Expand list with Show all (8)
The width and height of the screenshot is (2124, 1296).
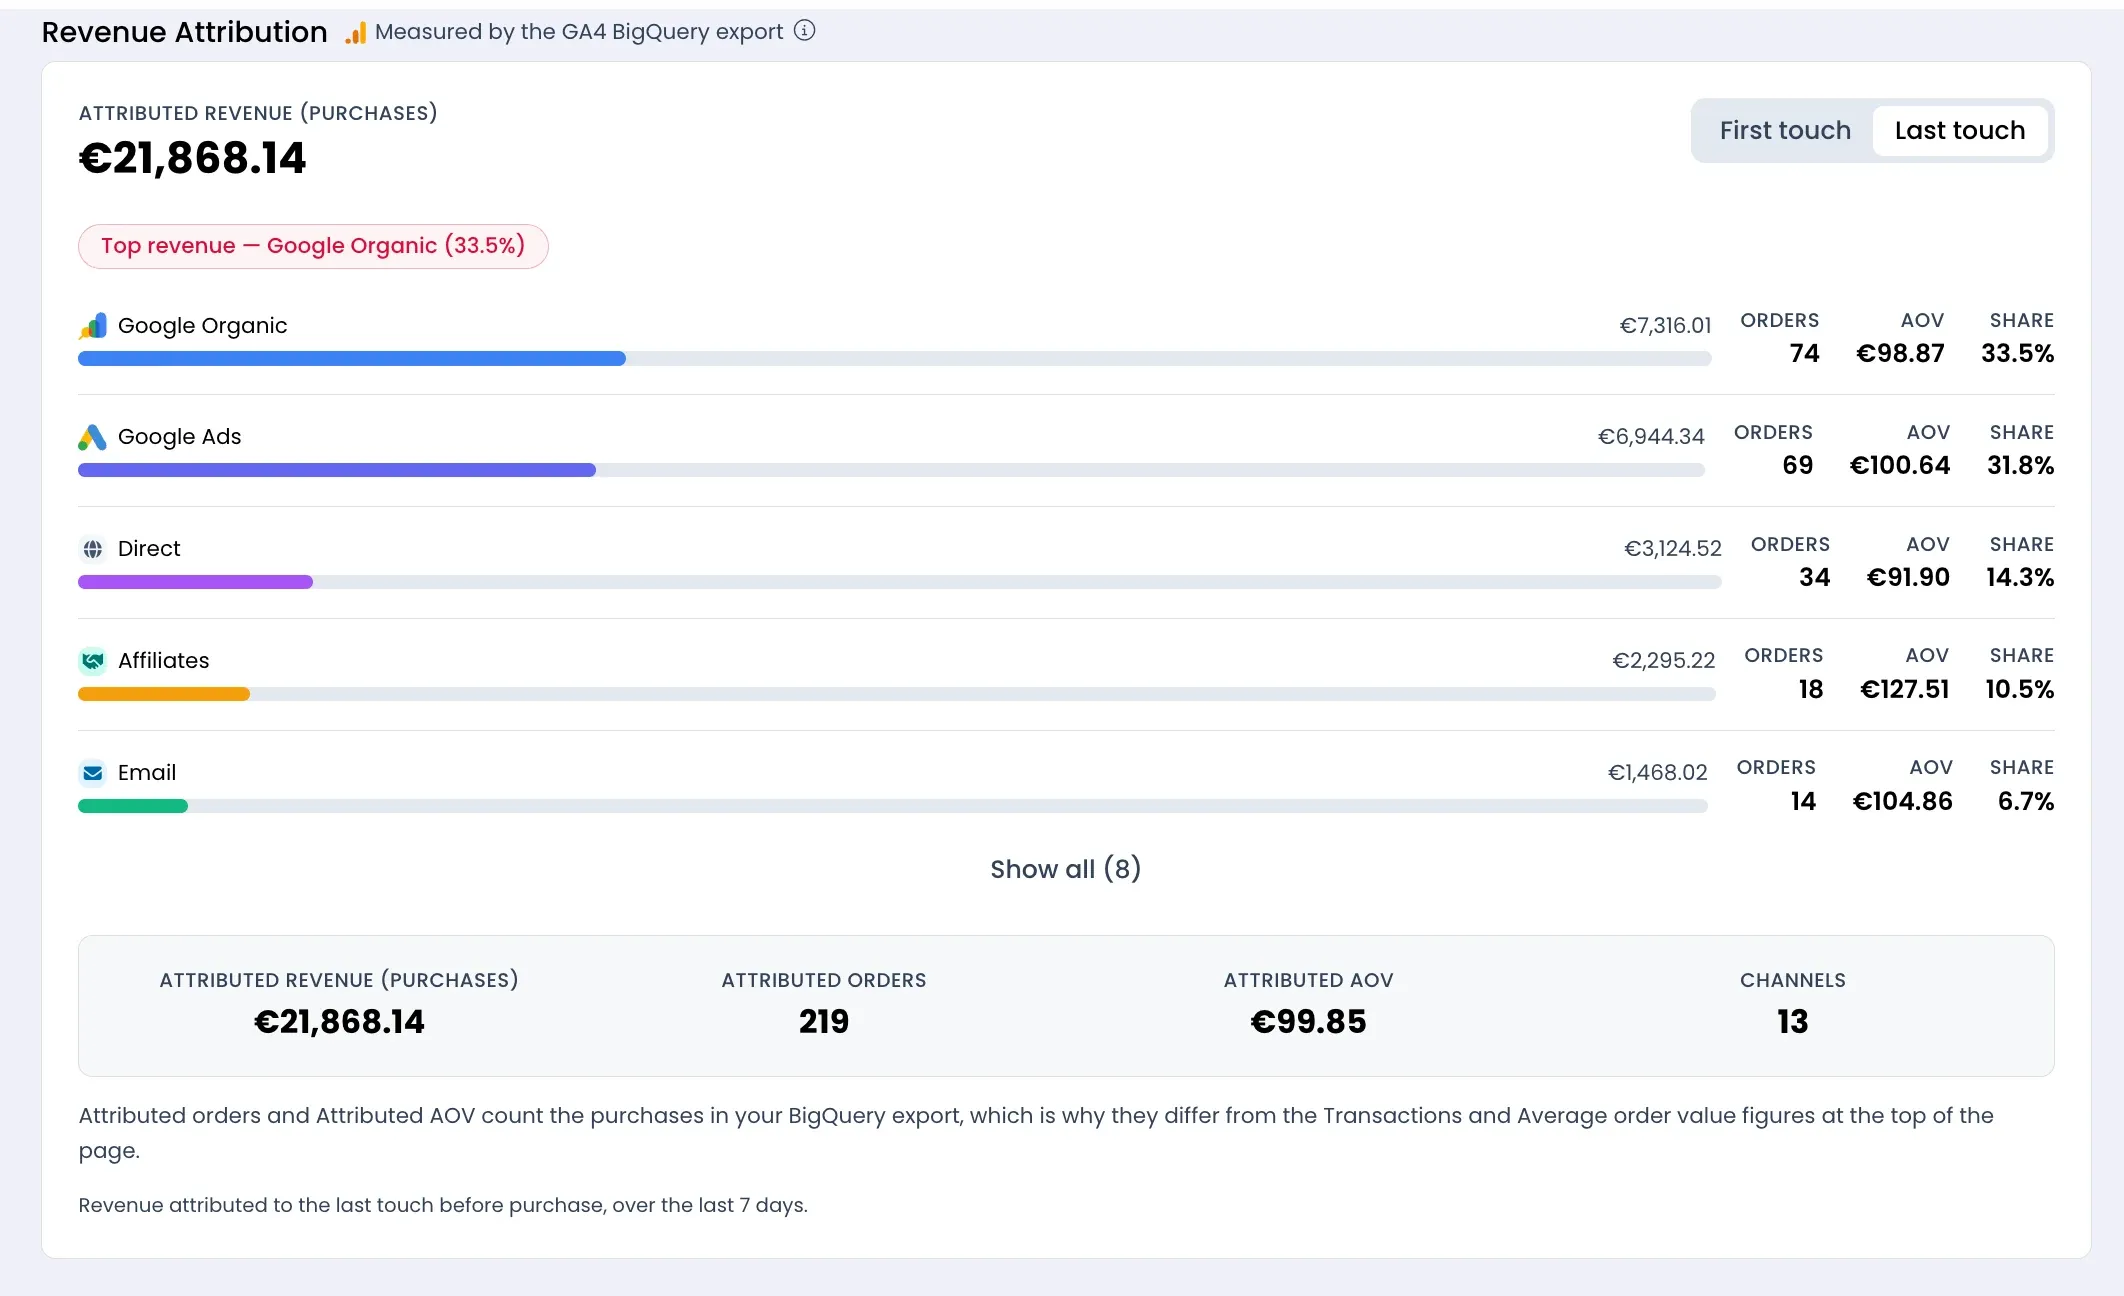point(1065,869)
